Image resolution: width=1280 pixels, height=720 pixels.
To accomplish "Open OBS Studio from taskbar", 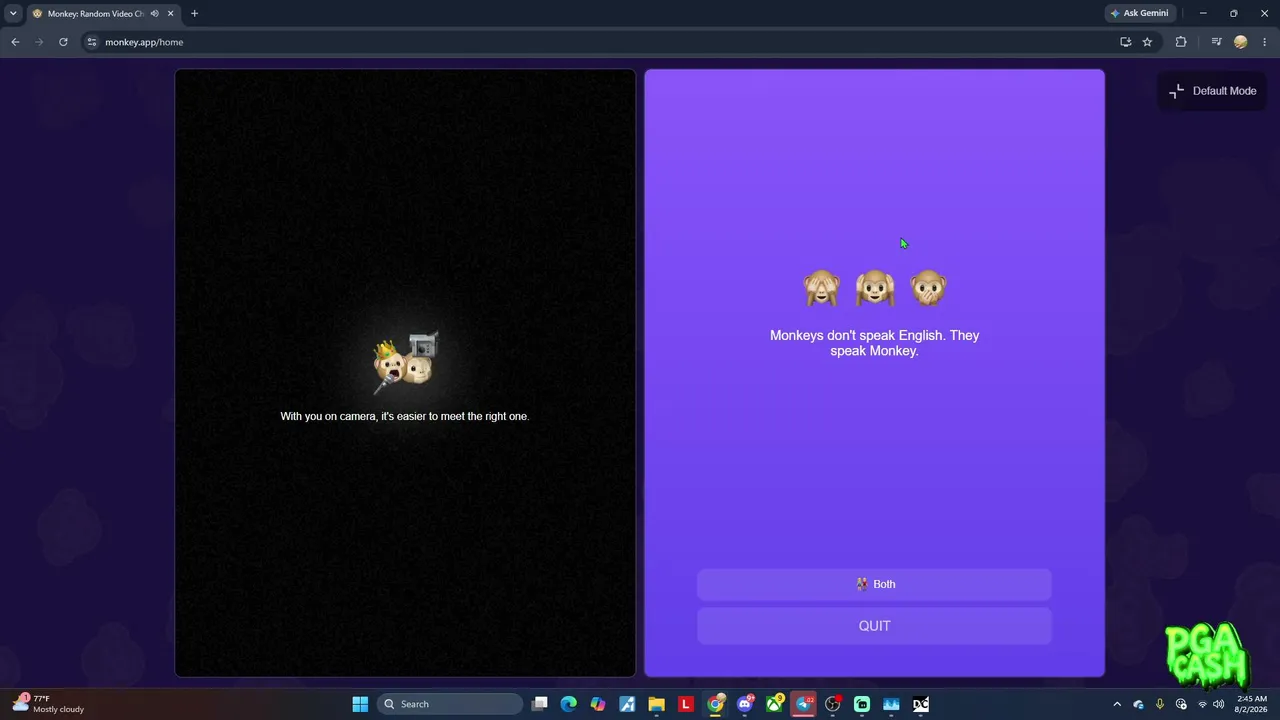I will [x=833, y=704].
